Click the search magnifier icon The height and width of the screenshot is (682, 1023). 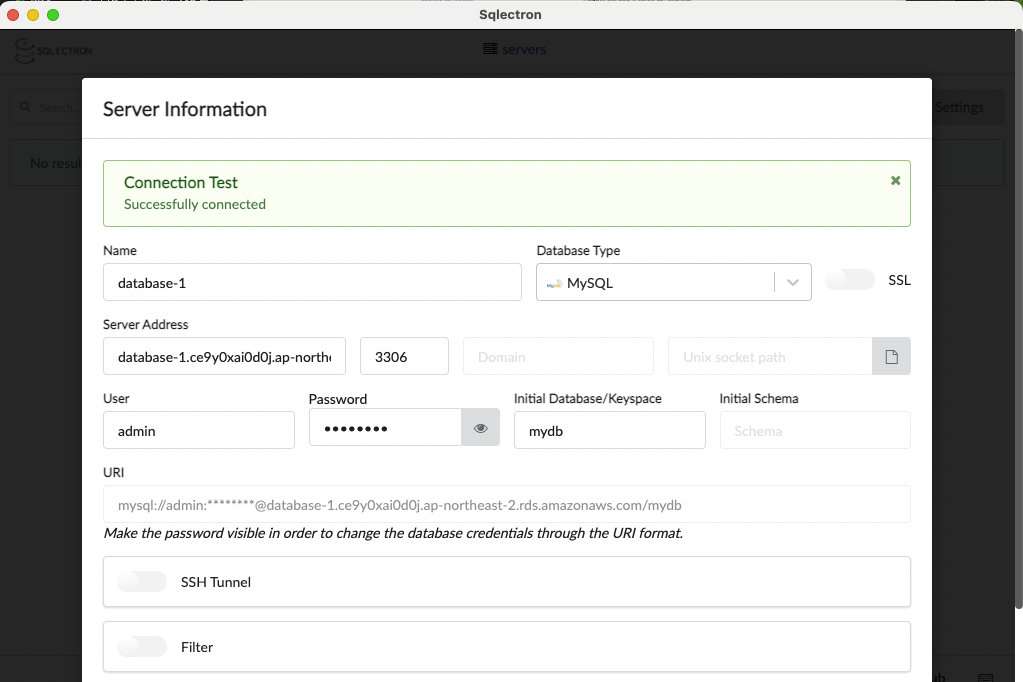(23, 107)
